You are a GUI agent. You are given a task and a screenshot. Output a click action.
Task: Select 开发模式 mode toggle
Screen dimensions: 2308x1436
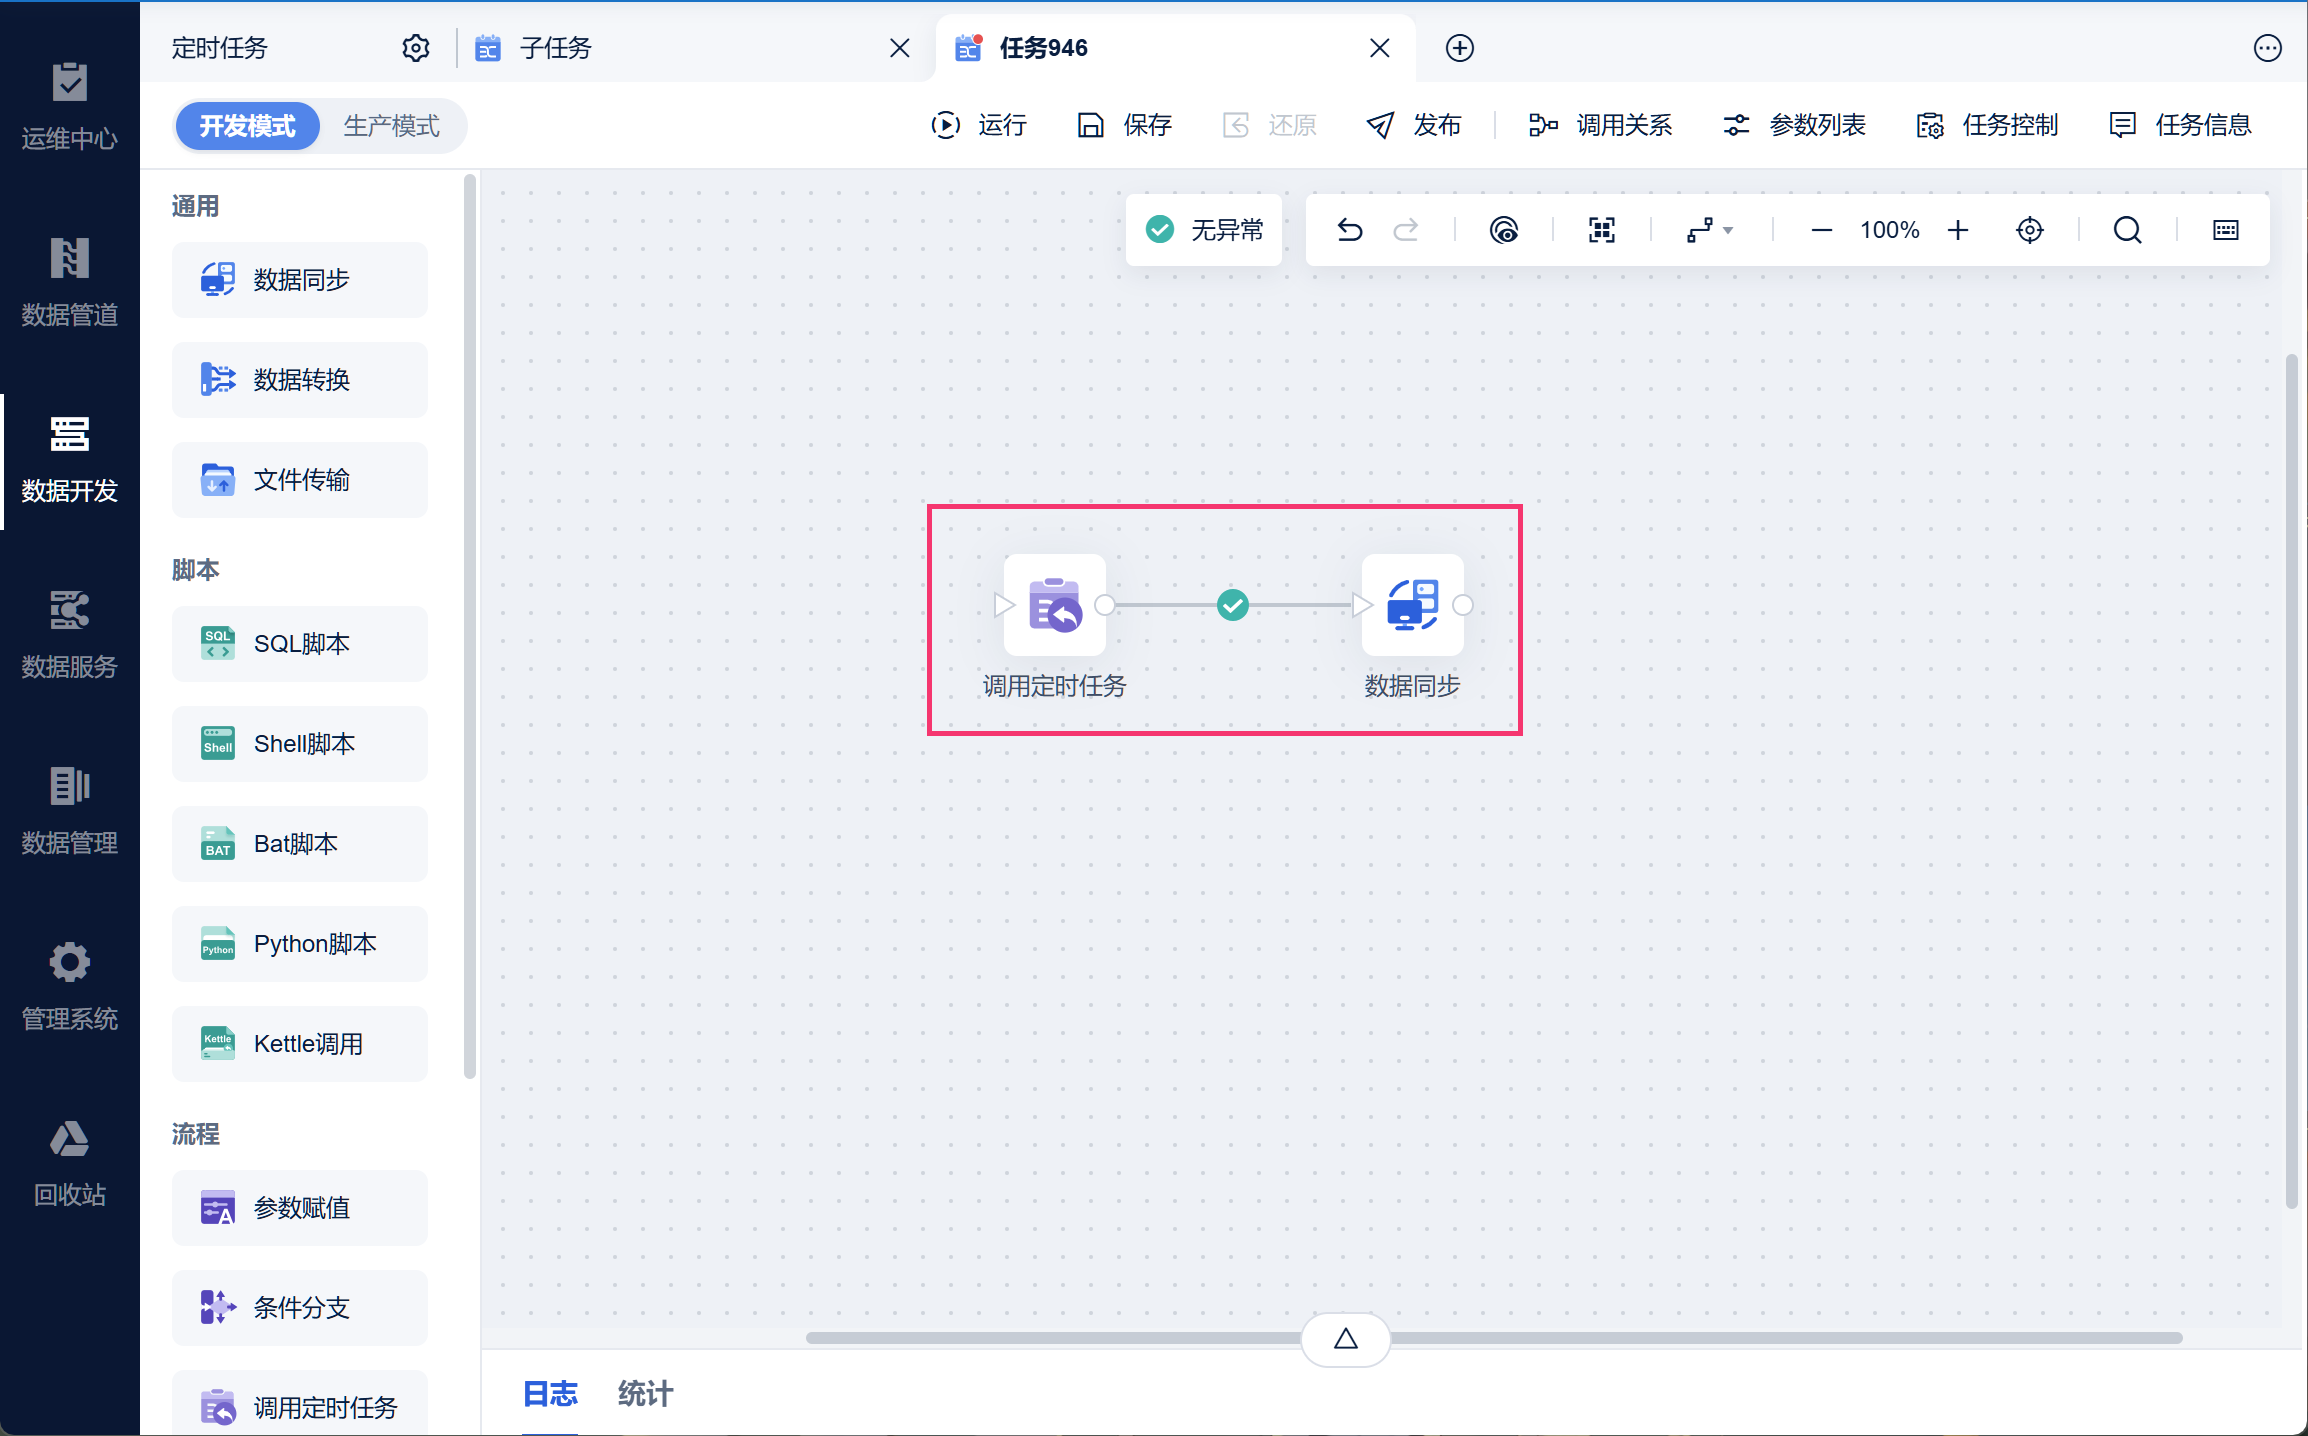tap(247, 126)
